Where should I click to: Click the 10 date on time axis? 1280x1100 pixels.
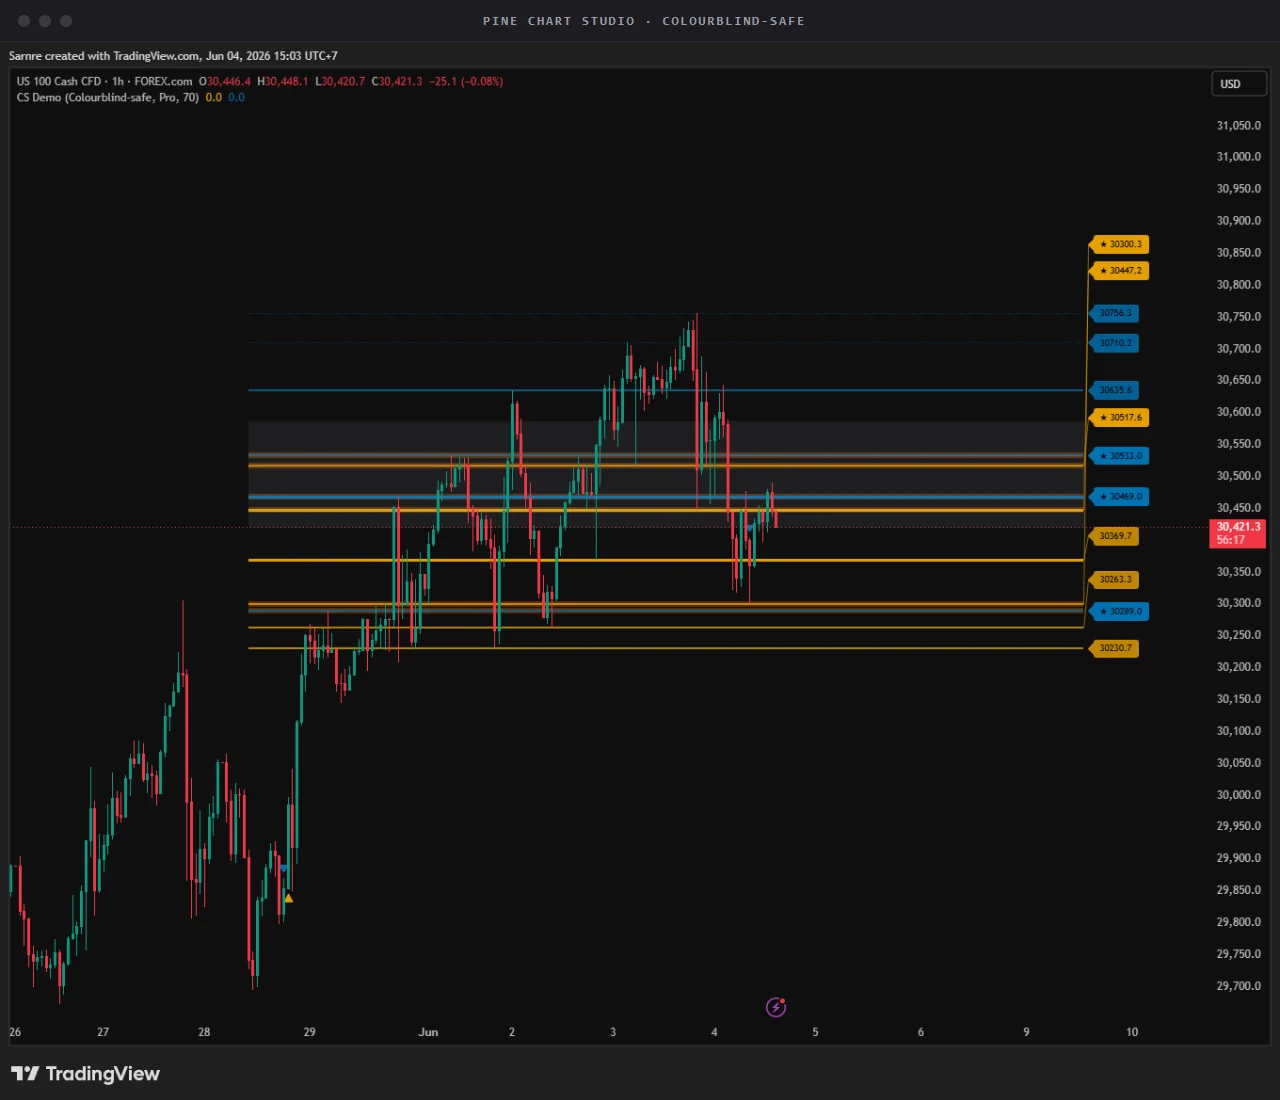pos(1132,1032)
